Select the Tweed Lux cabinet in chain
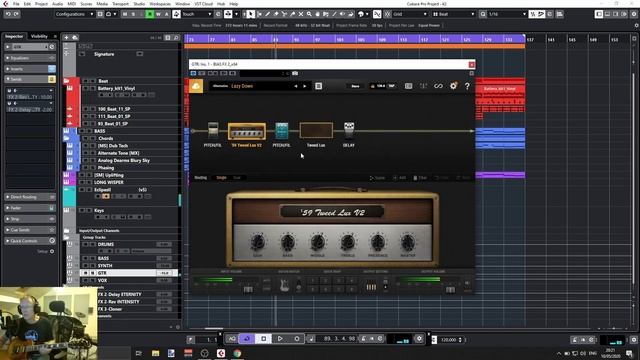Screen dimensions: 640x360 pos(316,131)
